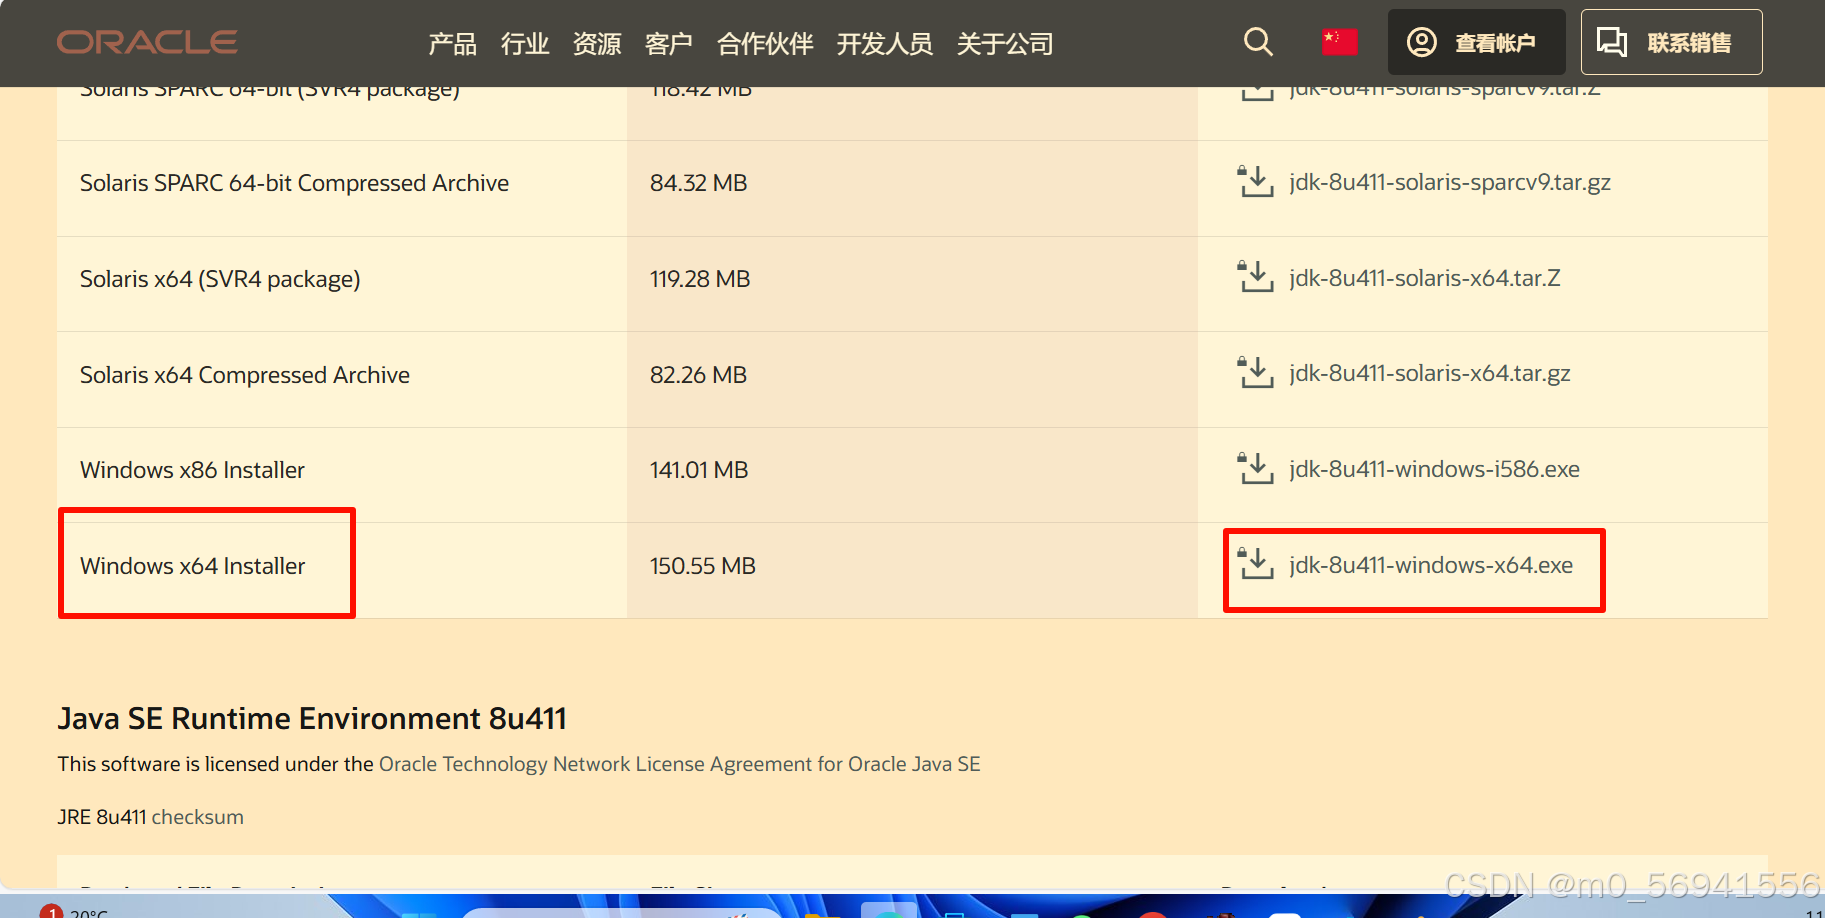Select 'Windows x64 Installer' row label
The width and height of the screenshot is (1825, 918).
tap(192, 566)
